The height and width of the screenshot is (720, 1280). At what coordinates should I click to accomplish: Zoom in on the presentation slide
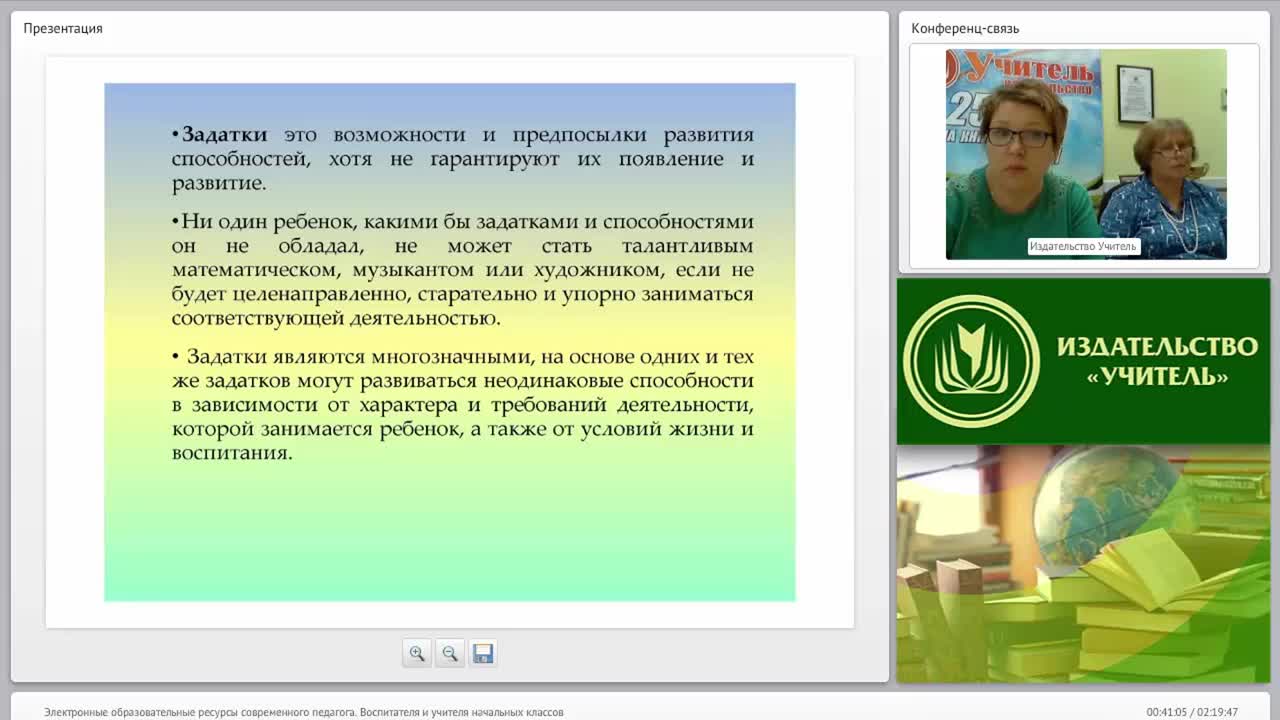[x=417, y=653]
